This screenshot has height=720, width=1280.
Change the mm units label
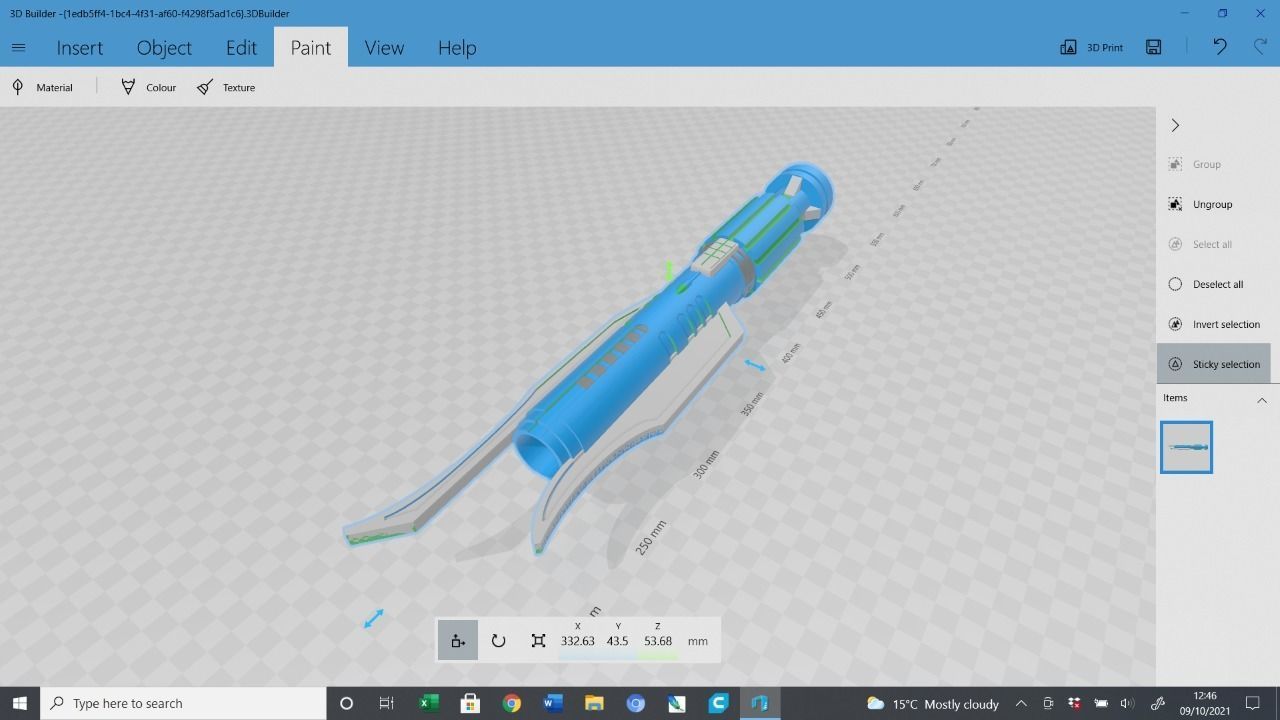pos(698,641)
